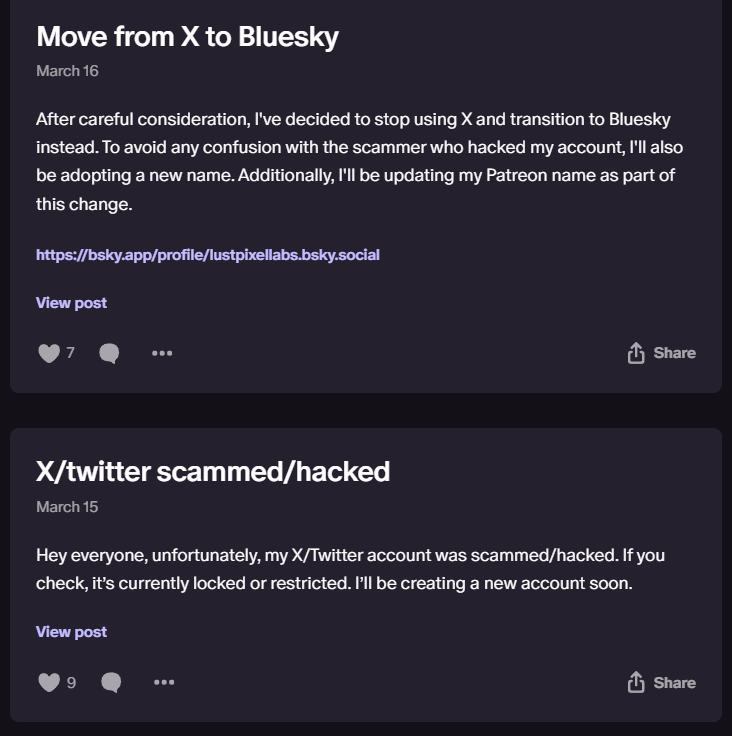
Task: Like the Move from X to Bluesky post
Action: click(x=49, y=353)
